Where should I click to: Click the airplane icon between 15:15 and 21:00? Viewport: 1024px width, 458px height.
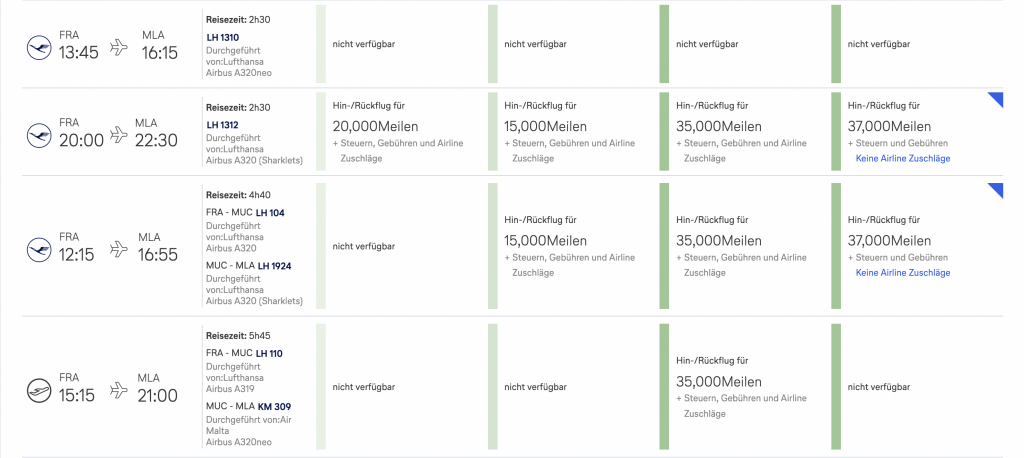(120, 387)
